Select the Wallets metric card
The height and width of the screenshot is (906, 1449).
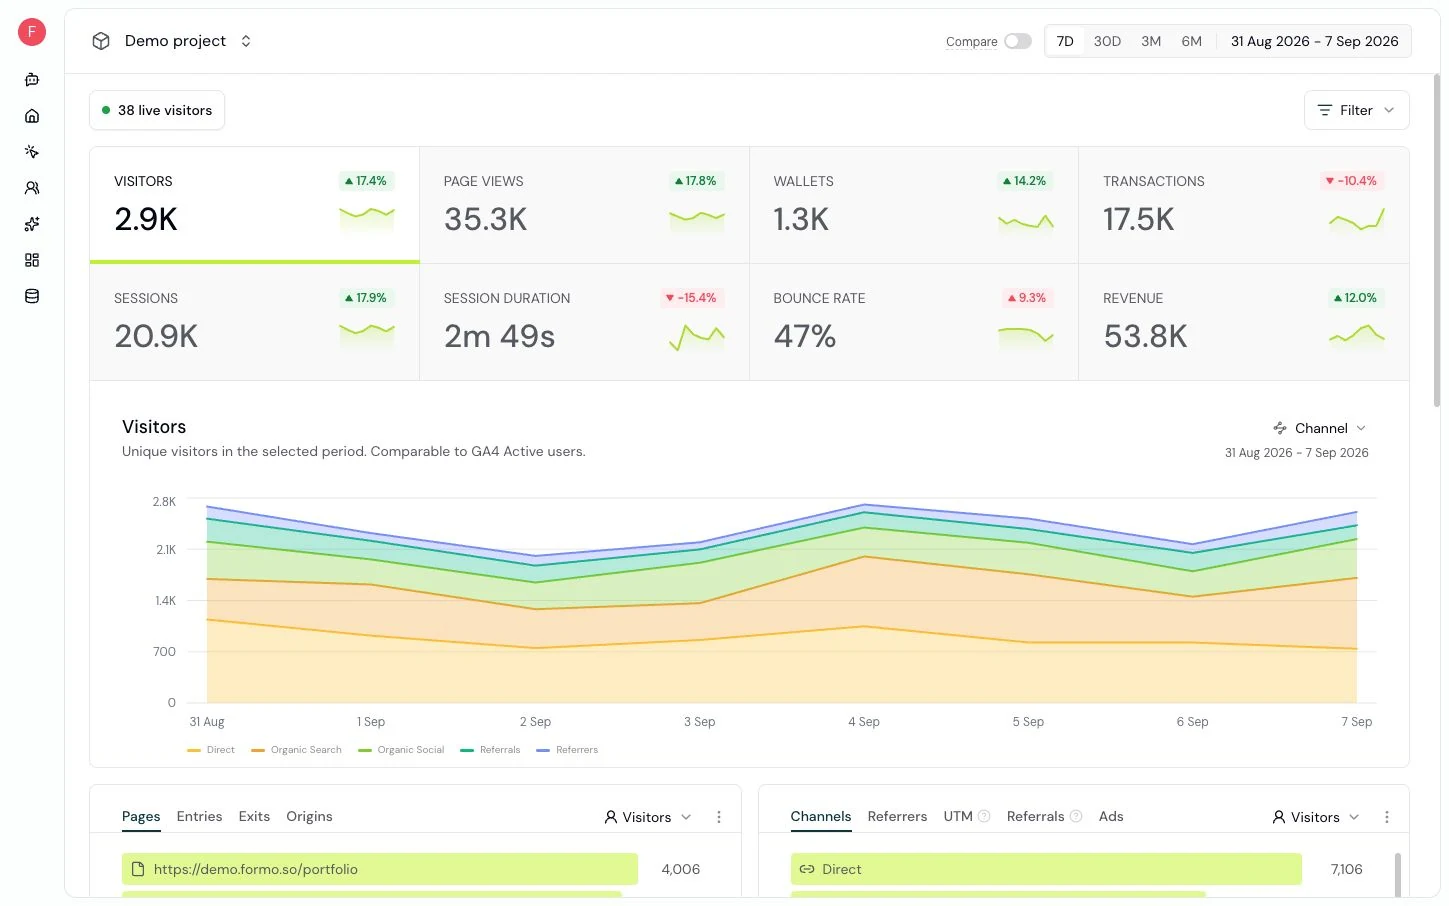[914, 205]
